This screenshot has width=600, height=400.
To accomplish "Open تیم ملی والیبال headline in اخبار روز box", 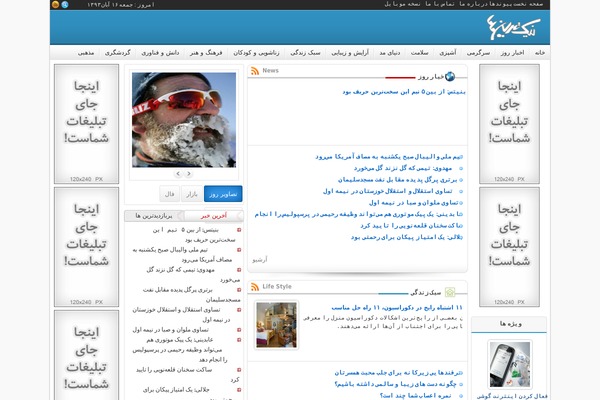I will [x=389, y=157].
